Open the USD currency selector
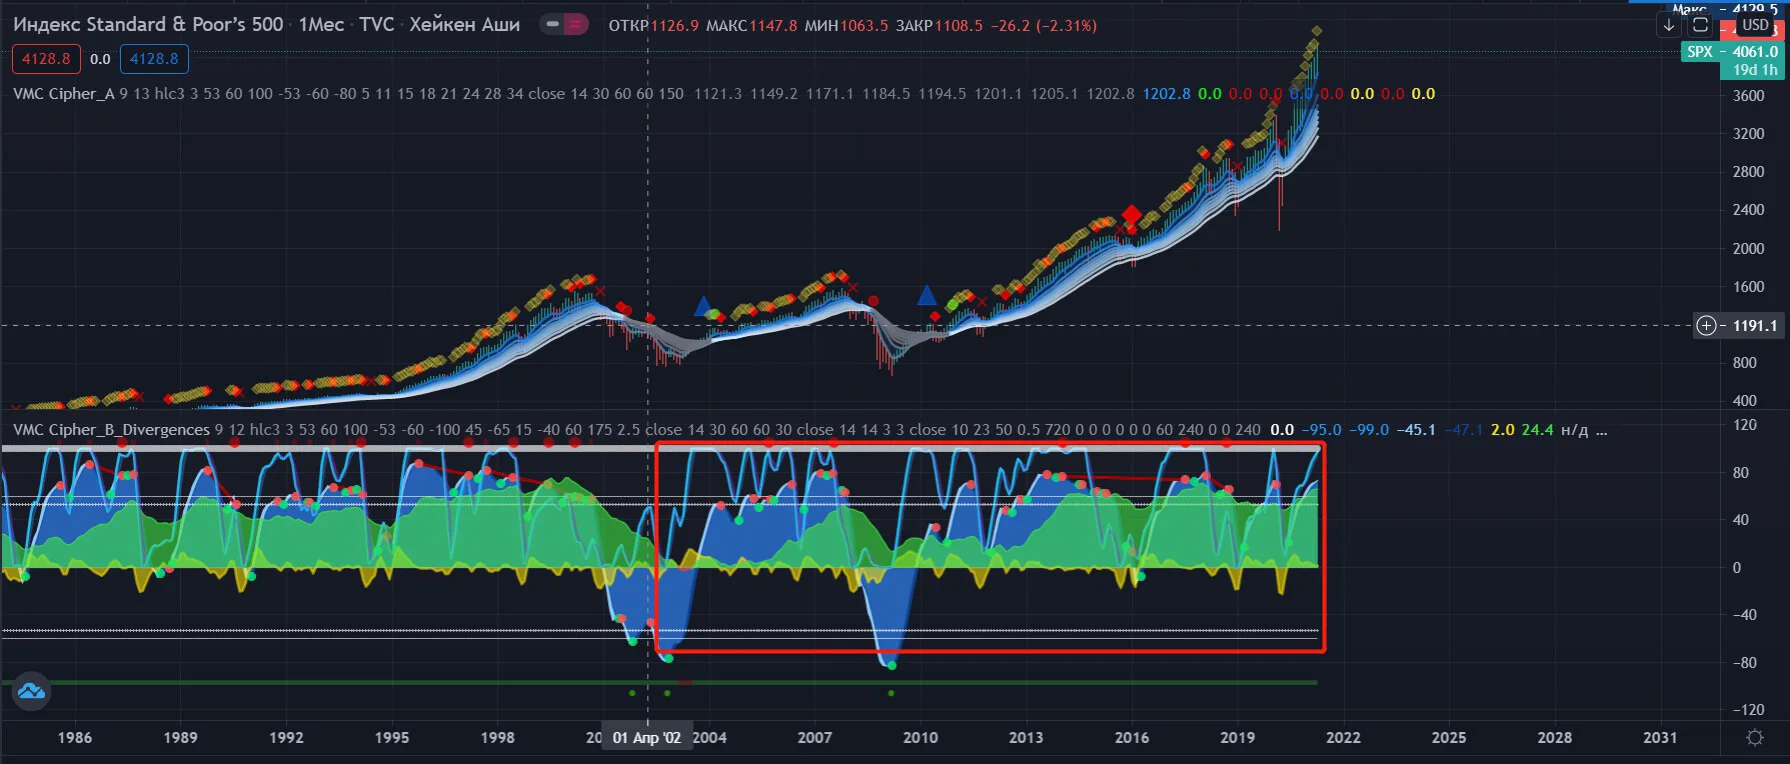Screen dimensions: 1790x764 1755,25
